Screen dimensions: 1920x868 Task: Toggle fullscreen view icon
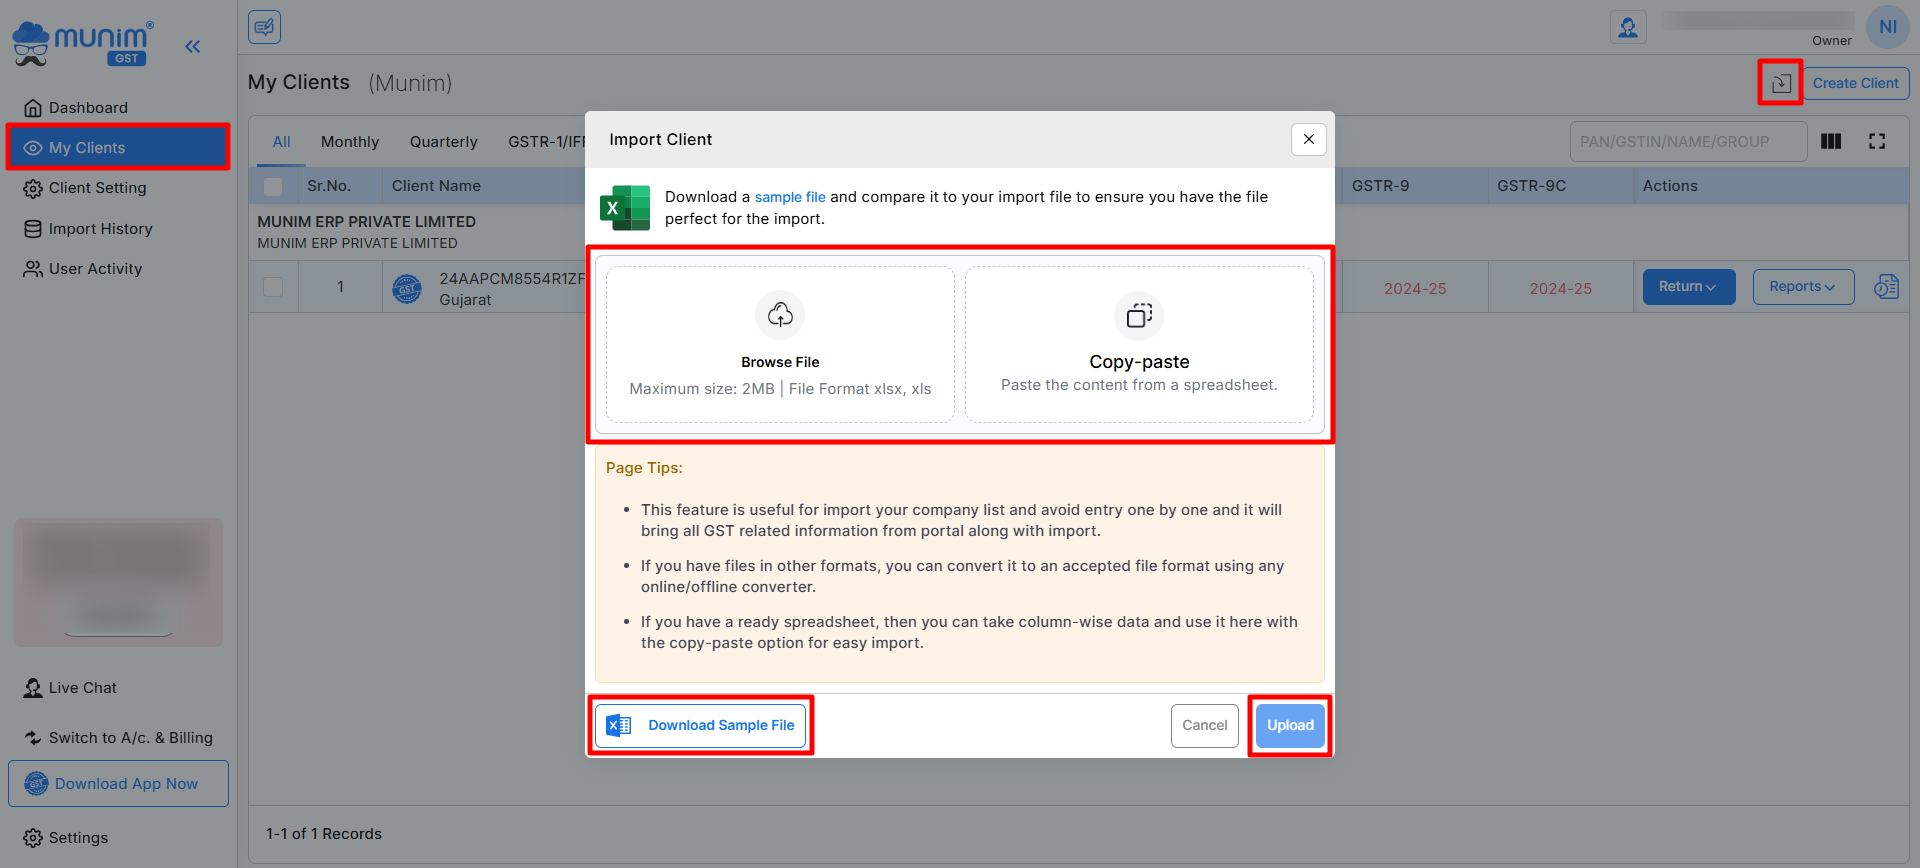point(1877,141)
